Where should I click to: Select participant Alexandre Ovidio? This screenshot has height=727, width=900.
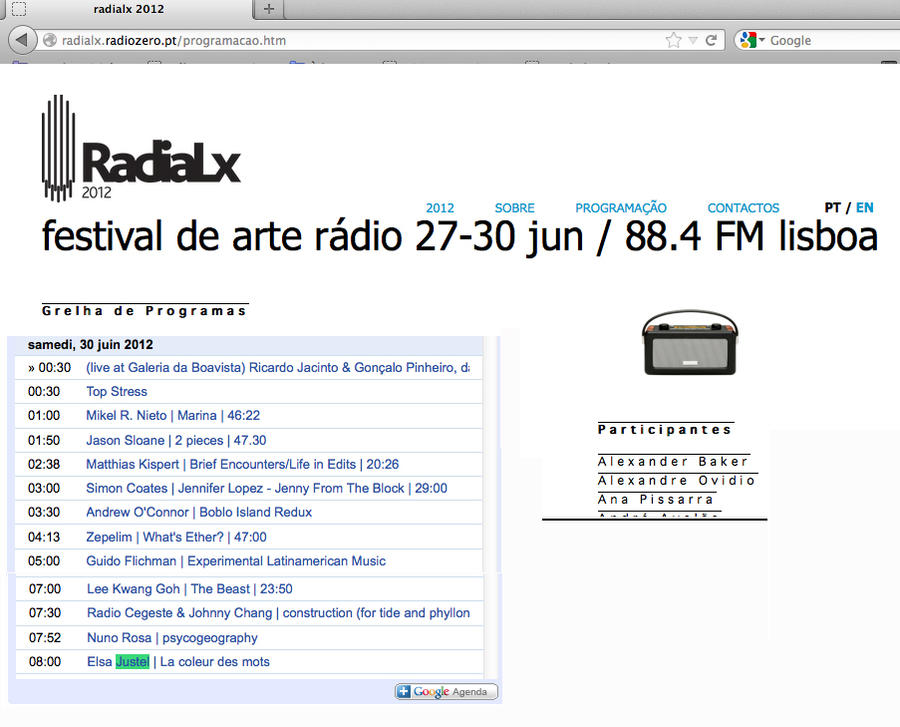676,480
